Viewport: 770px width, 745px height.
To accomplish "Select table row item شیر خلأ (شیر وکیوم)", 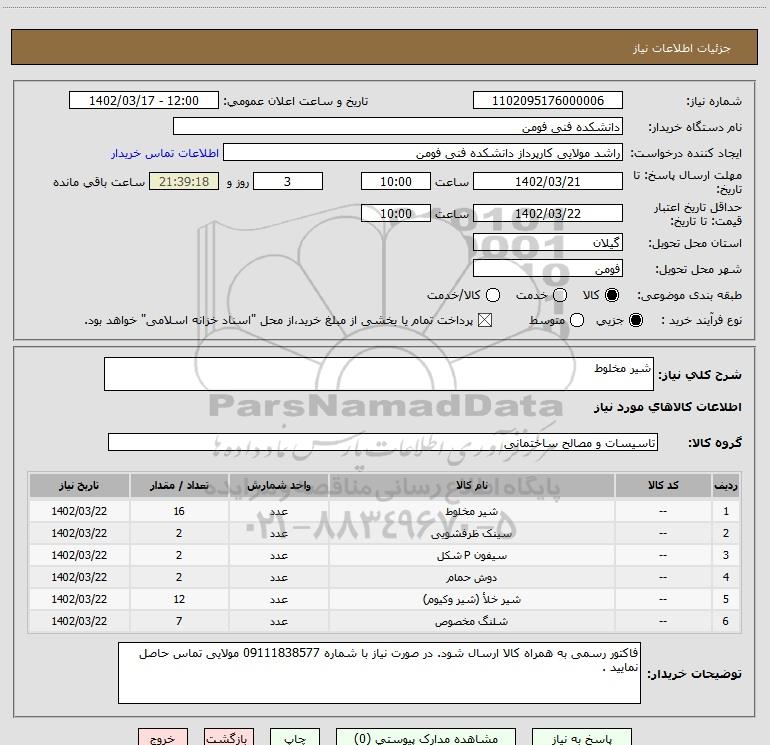I will [471, 599].
